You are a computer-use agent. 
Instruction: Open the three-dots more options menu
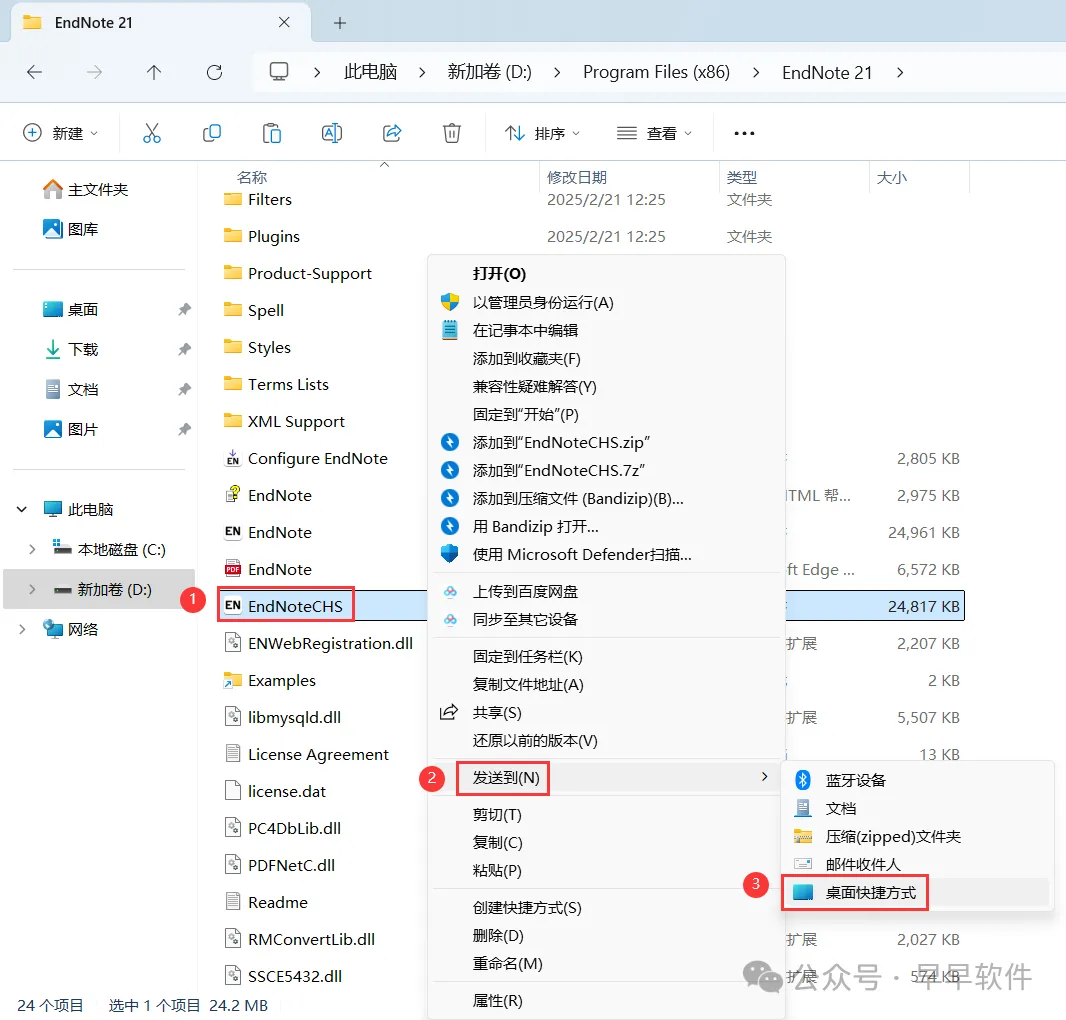click(x=744, y=133)
